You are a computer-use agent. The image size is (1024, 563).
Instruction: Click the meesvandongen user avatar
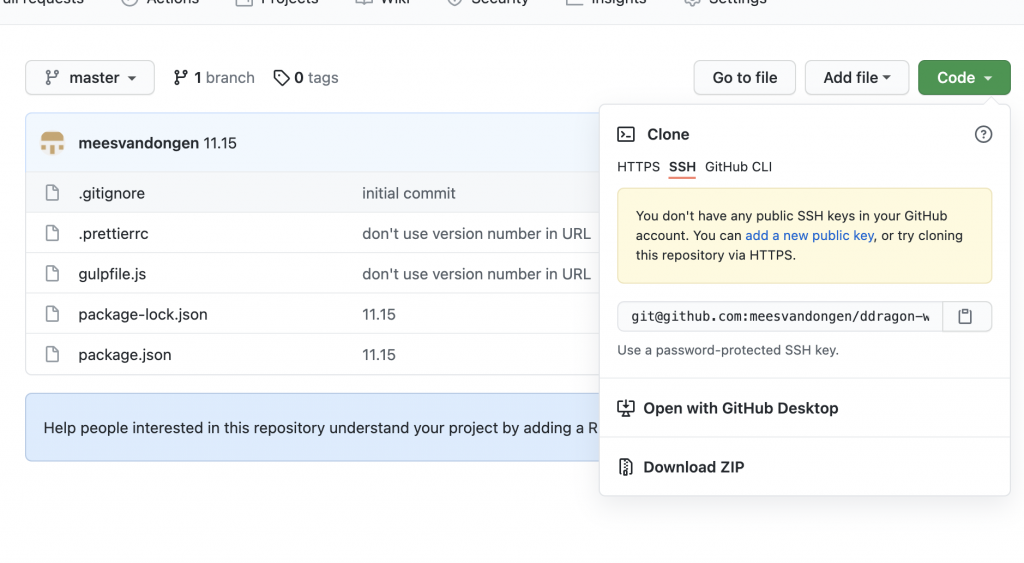click(x=52, y=143)
